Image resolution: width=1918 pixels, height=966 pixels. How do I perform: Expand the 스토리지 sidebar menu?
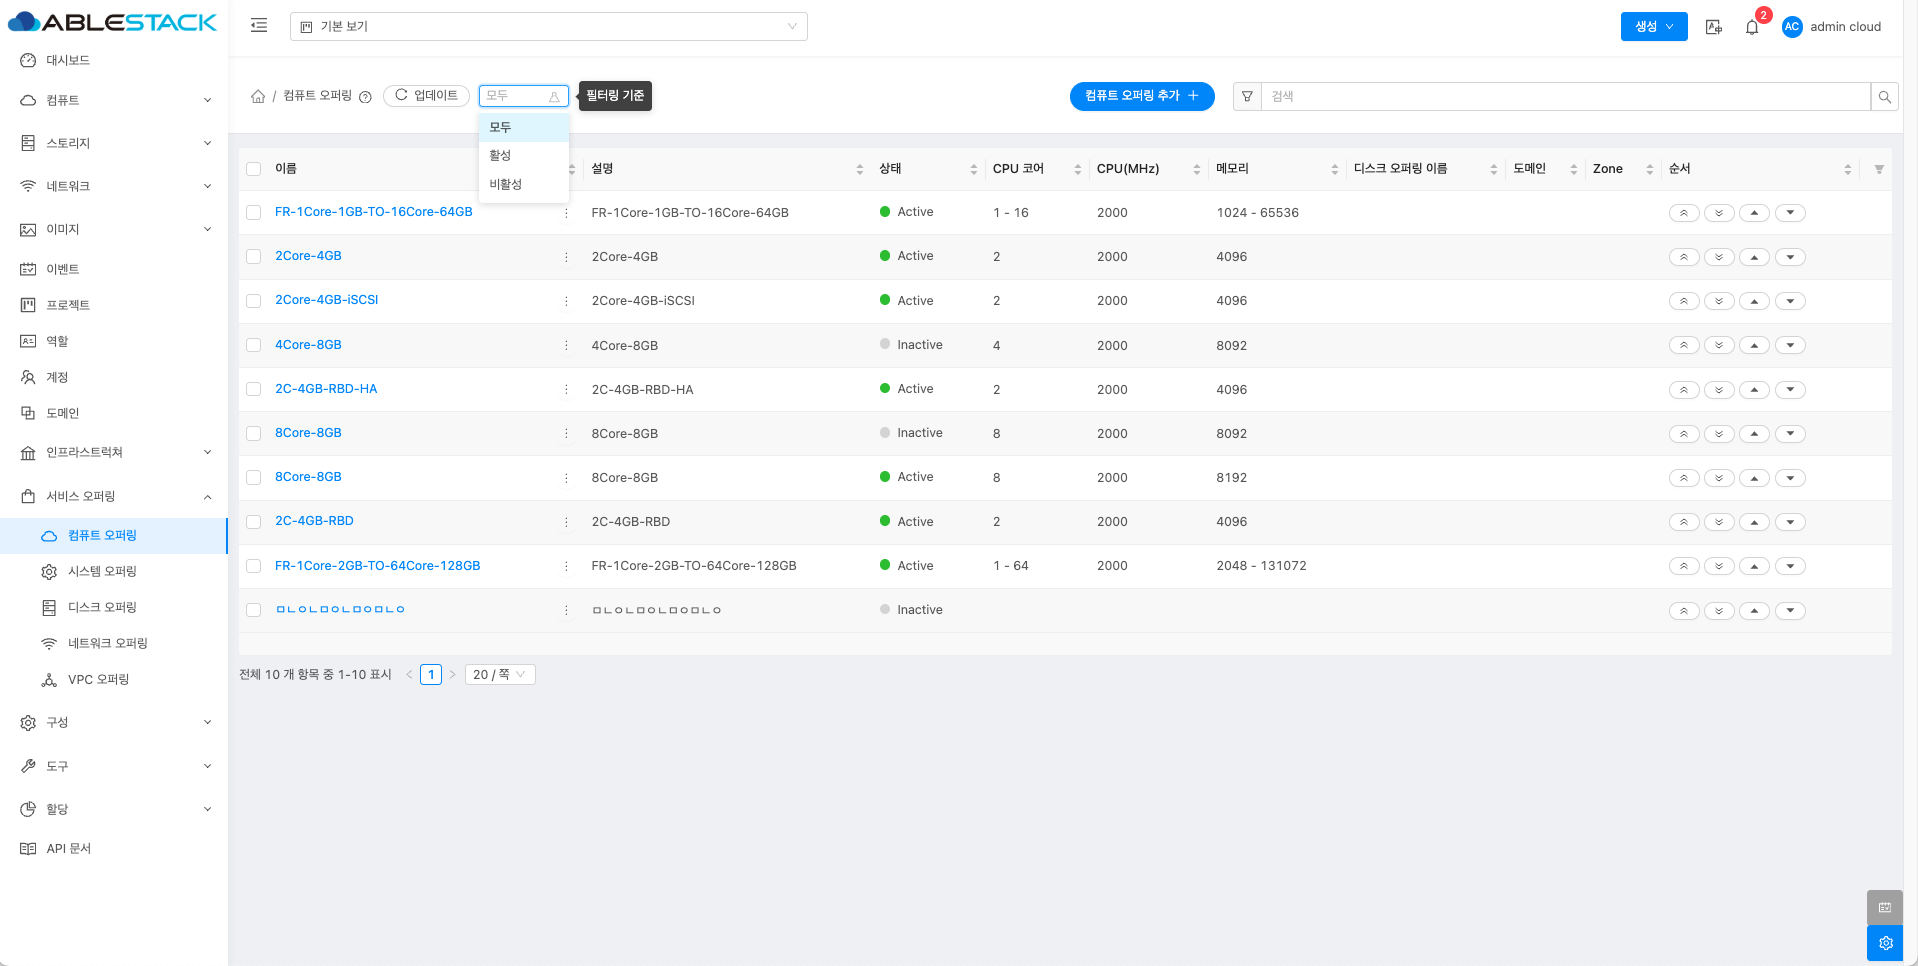point(114,143)
